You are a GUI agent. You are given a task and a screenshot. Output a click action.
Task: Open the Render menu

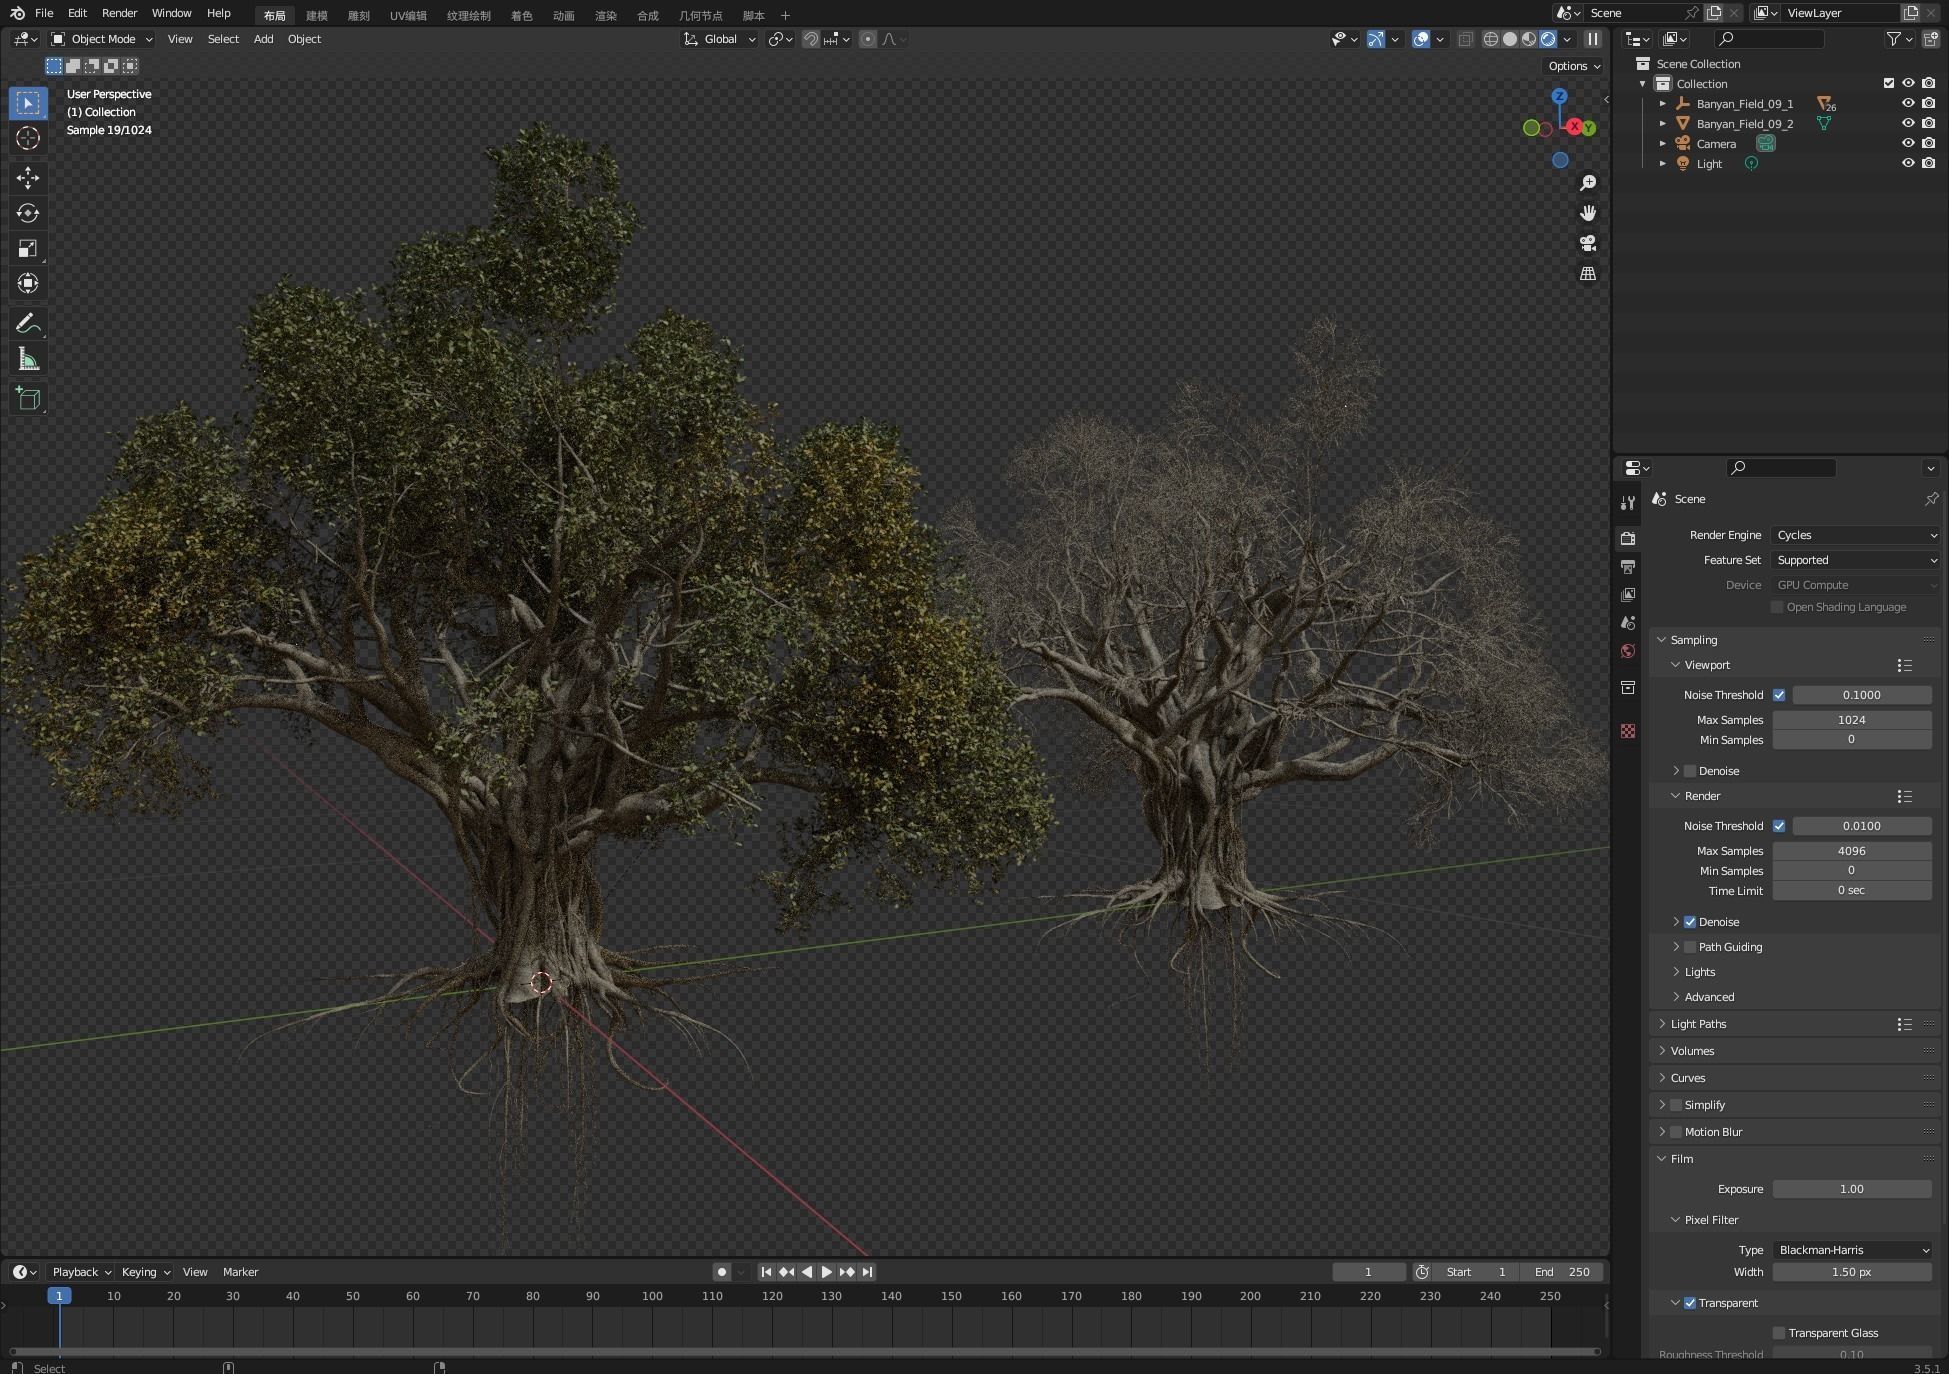119,13
